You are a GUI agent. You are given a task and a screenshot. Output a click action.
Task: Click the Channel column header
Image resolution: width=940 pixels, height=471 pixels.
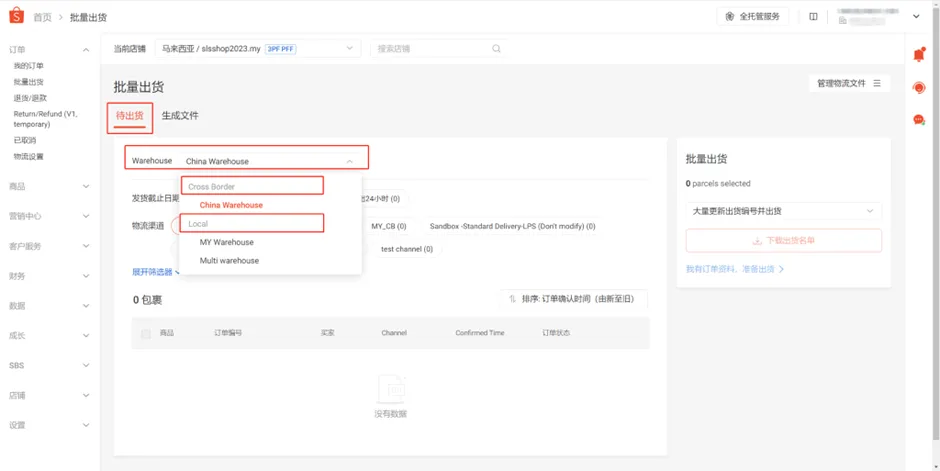coord(394,333)
